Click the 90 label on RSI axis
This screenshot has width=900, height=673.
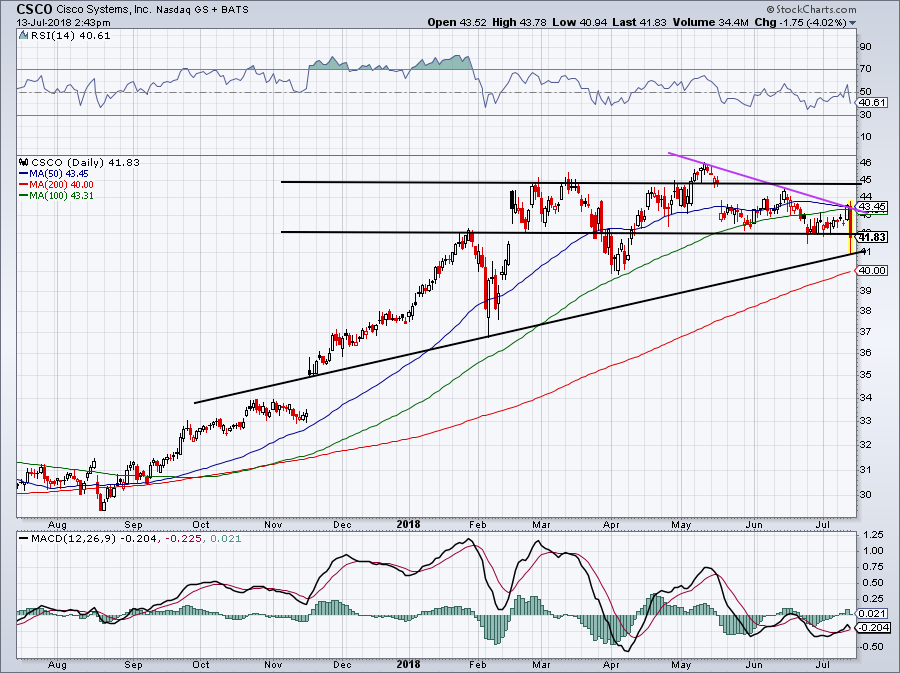pos(866,46)
